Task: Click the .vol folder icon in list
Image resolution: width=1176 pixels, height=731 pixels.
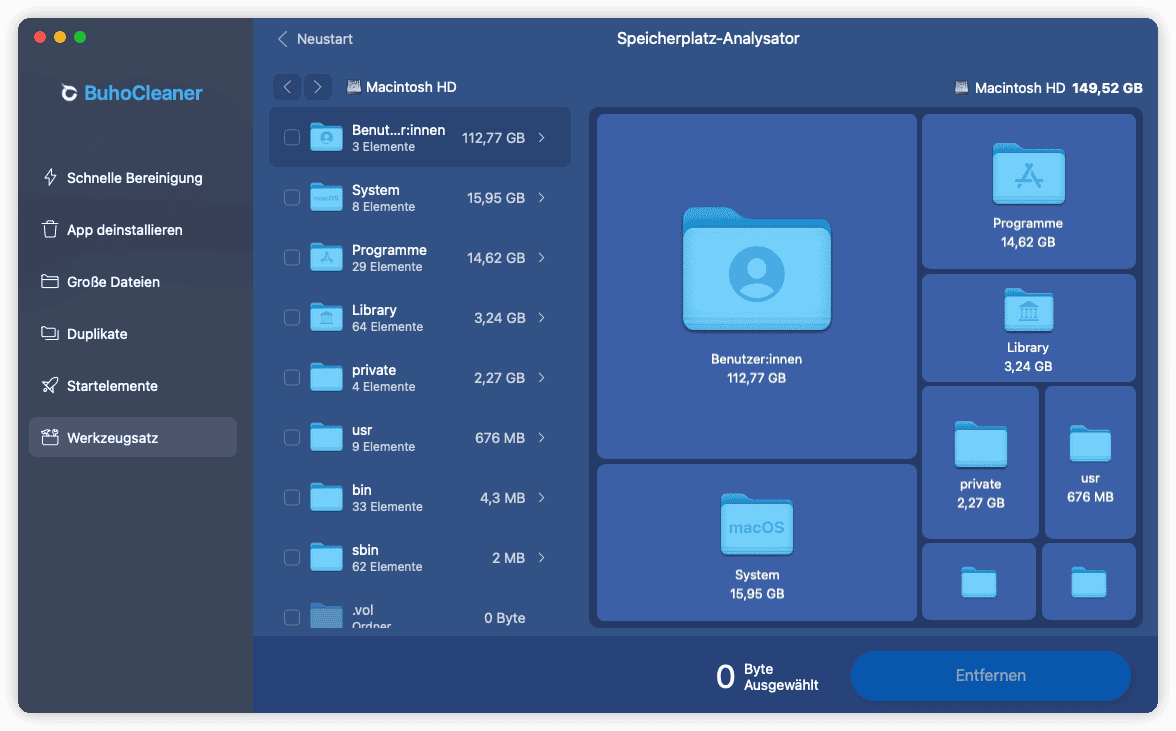Action: [326, 616]
